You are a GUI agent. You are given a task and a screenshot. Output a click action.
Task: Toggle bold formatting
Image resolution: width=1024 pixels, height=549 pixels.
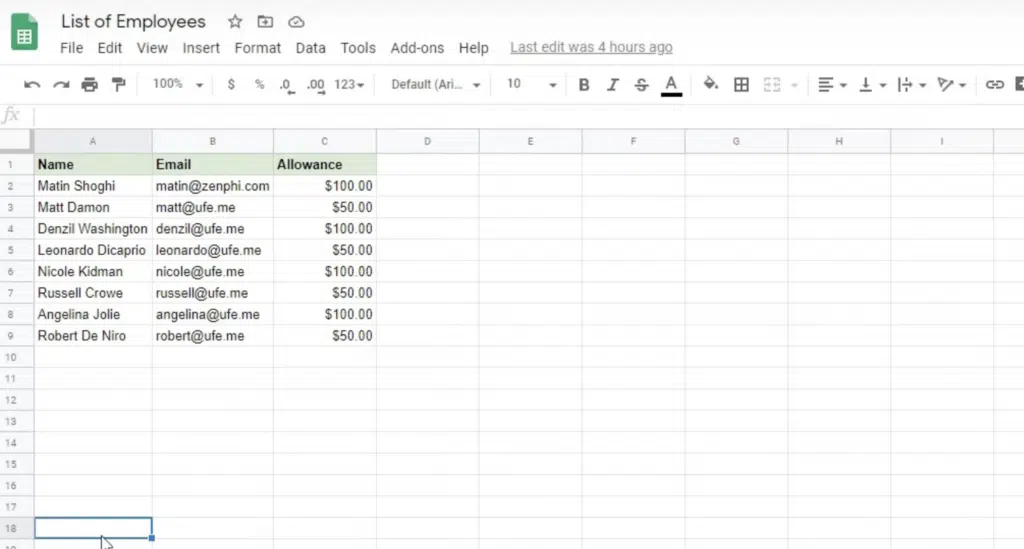point(584,84)
